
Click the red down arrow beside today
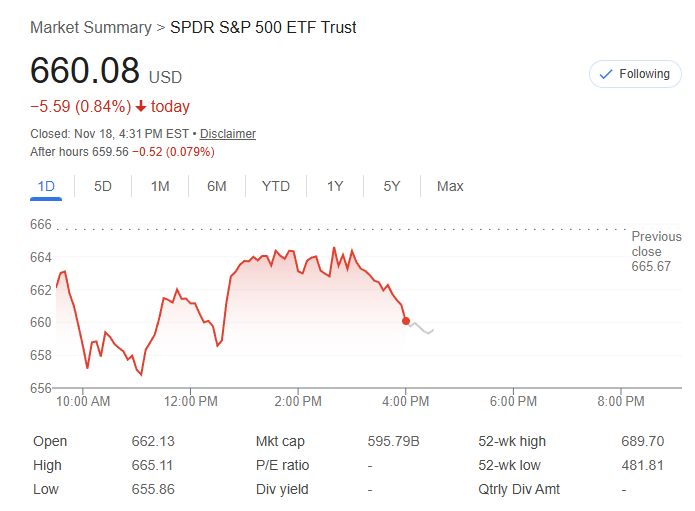141,107
